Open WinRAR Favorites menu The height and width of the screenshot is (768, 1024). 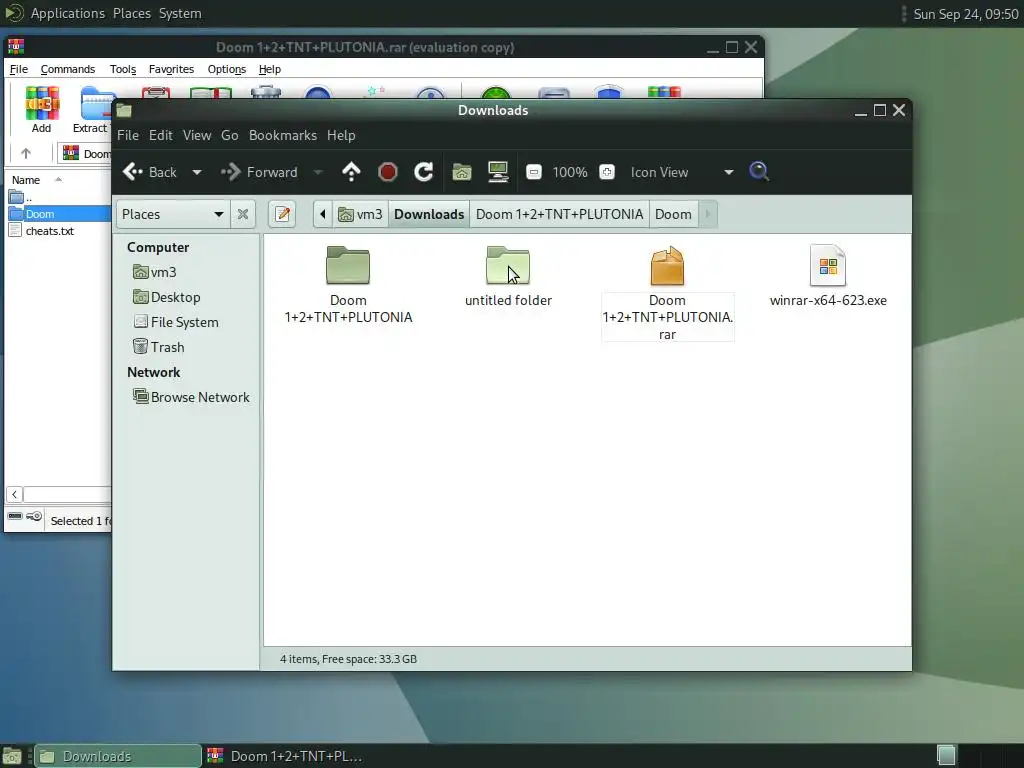pos(171,69)
